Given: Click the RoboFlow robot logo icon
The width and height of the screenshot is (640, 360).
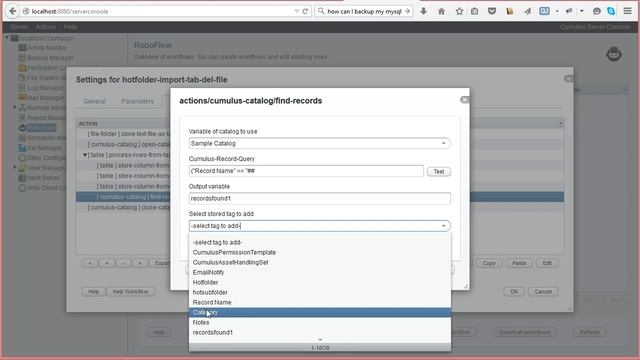Looking at the screenshot, I should click(x=613, y=54).
